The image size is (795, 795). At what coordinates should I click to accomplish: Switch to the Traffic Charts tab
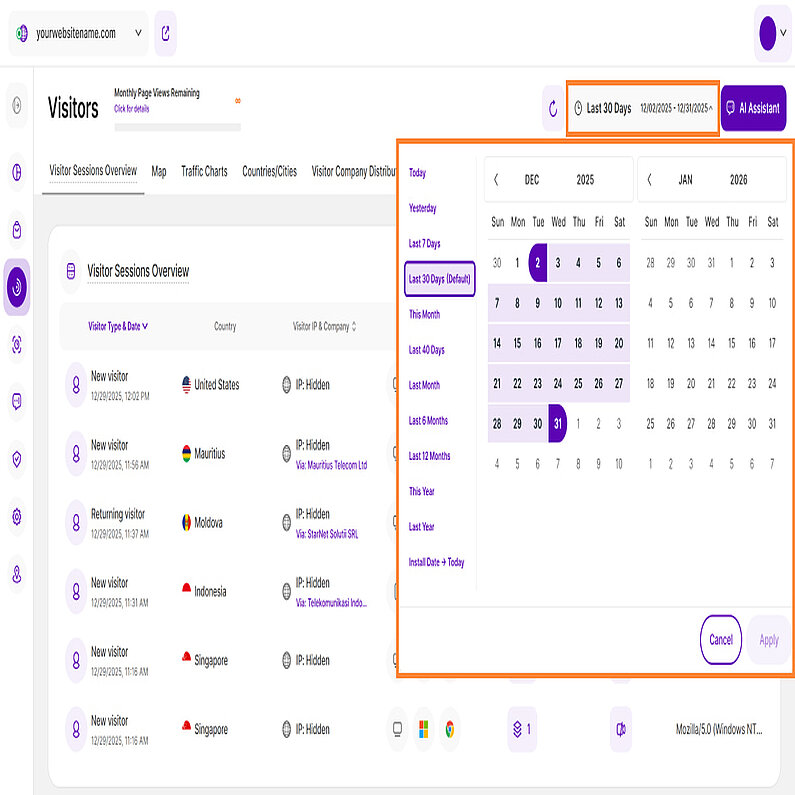[204, 171]
